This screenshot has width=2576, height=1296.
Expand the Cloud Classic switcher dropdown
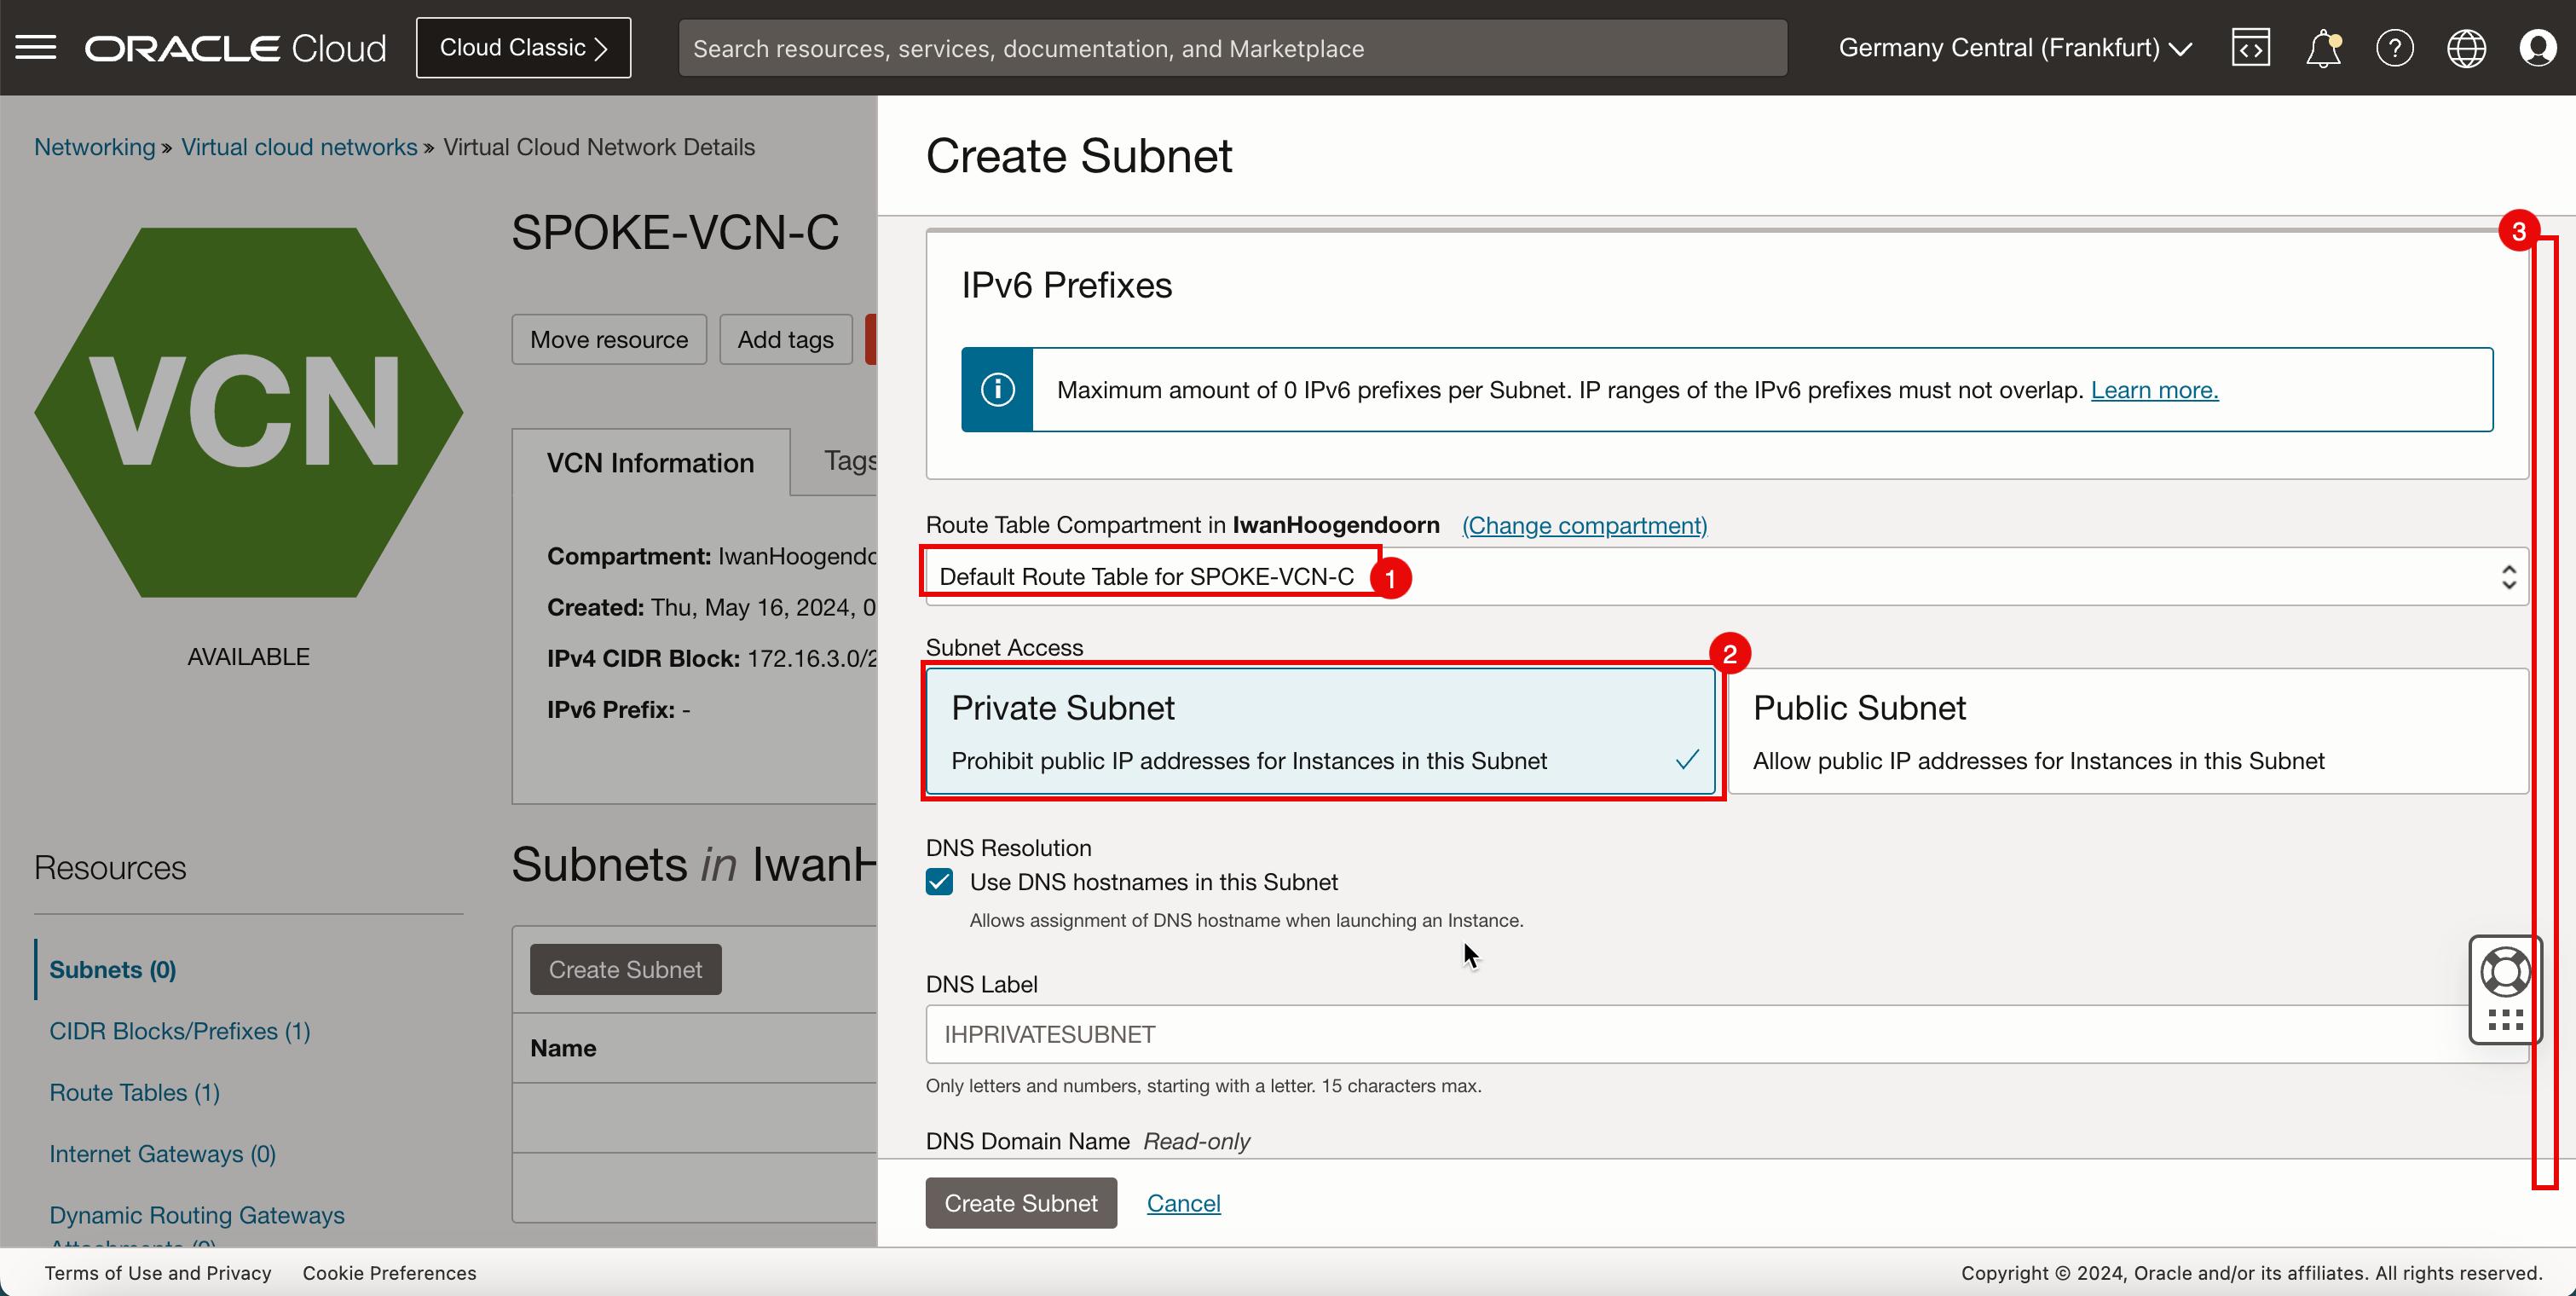coord(523,48)
